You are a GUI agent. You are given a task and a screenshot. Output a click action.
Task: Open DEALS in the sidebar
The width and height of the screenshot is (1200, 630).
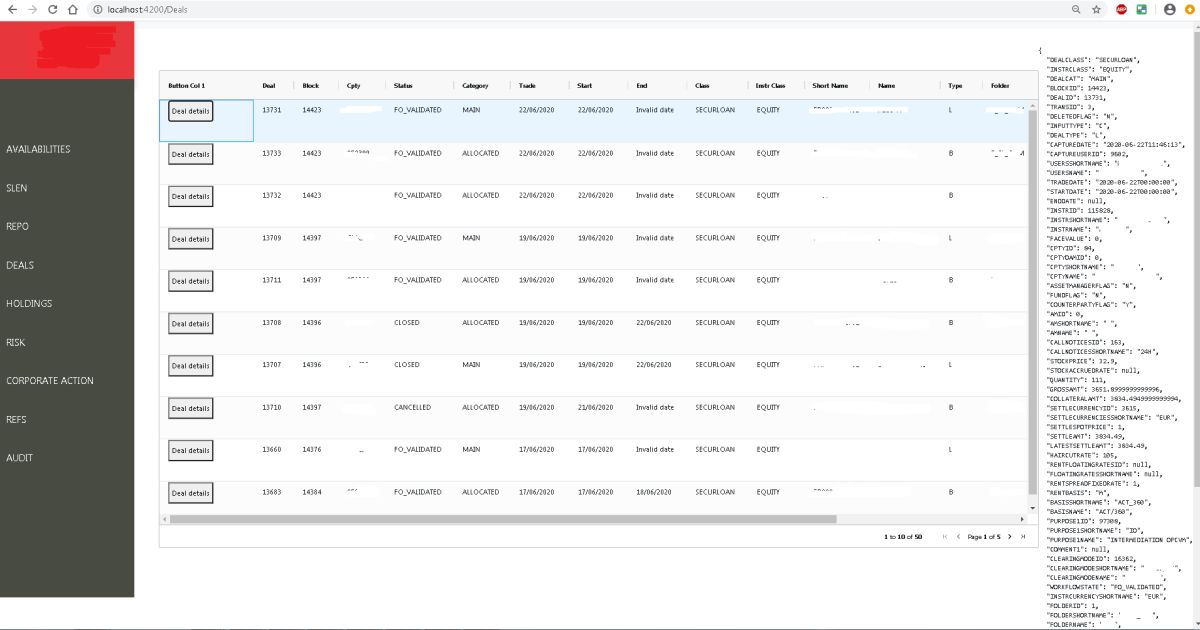19,265
